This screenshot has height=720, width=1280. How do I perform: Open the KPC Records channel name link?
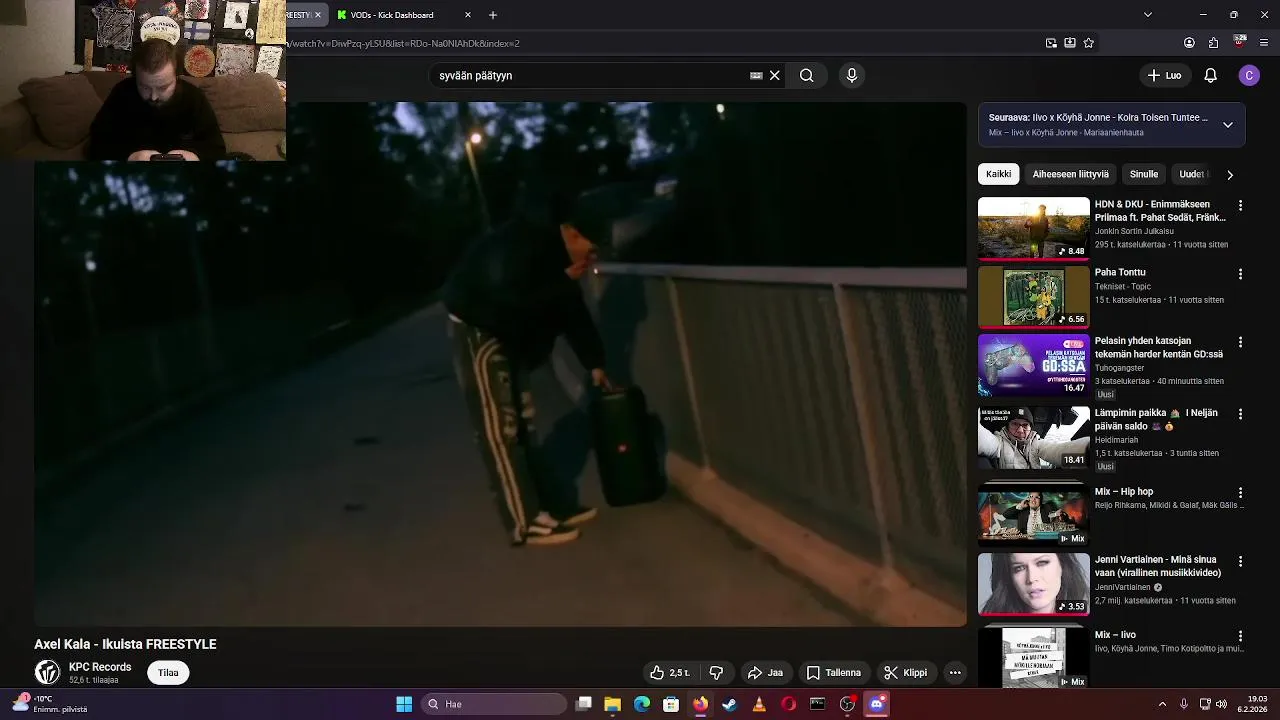pyautogui.click(x=100, y=667)
